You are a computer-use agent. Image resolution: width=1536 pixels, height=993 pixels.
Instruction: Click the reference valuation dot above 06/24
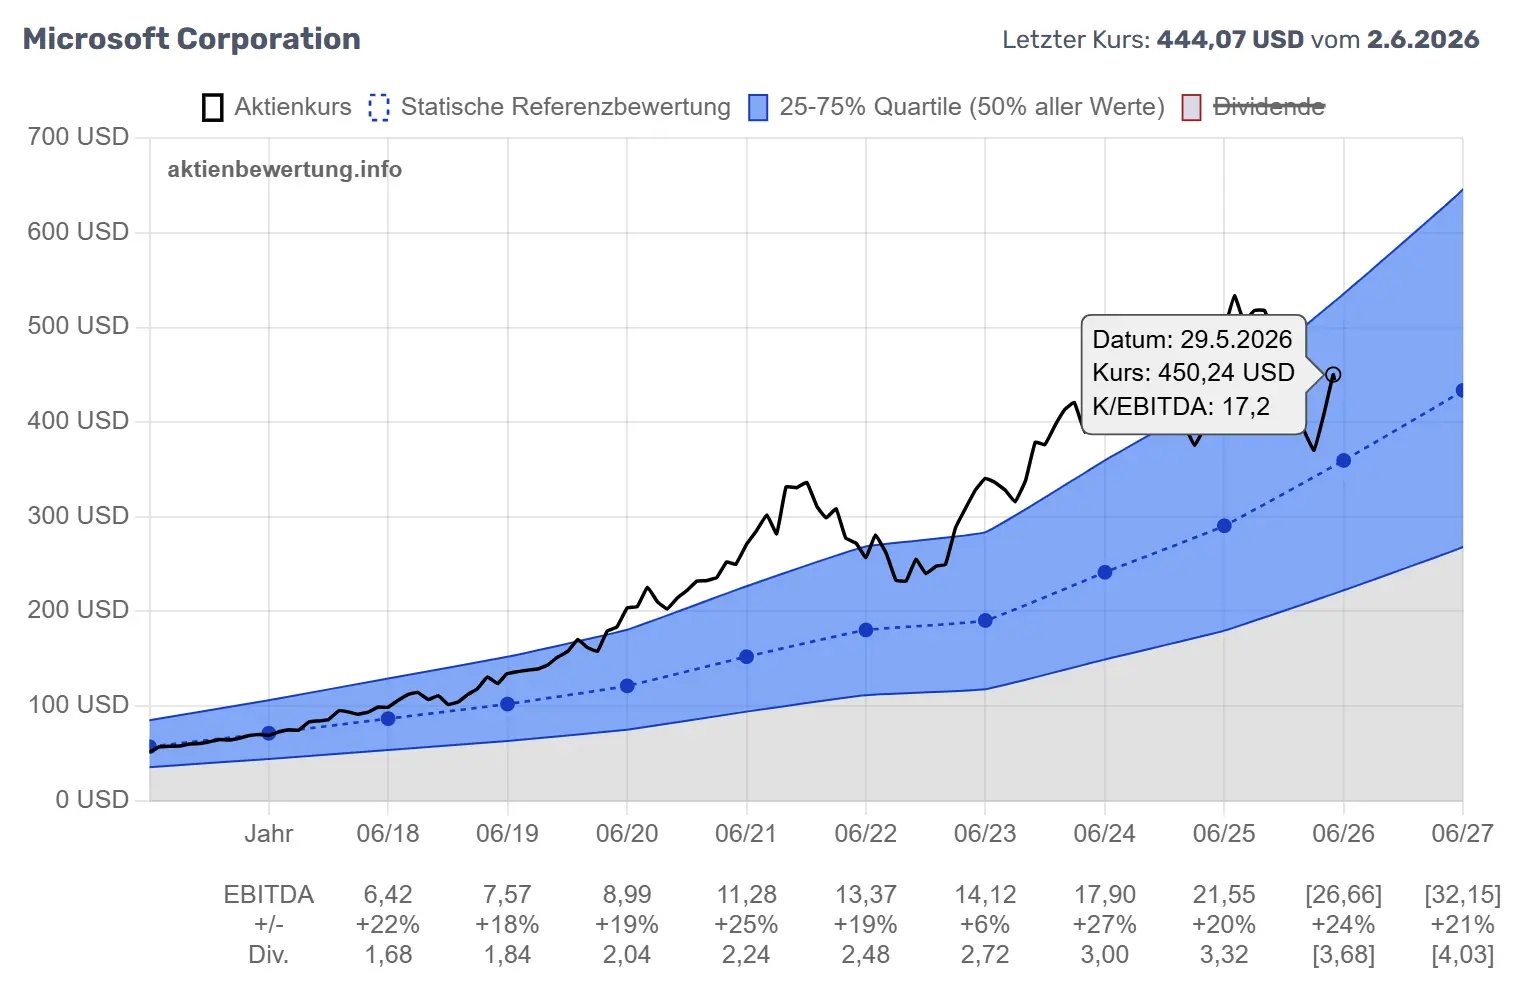tap(1105, 572)
